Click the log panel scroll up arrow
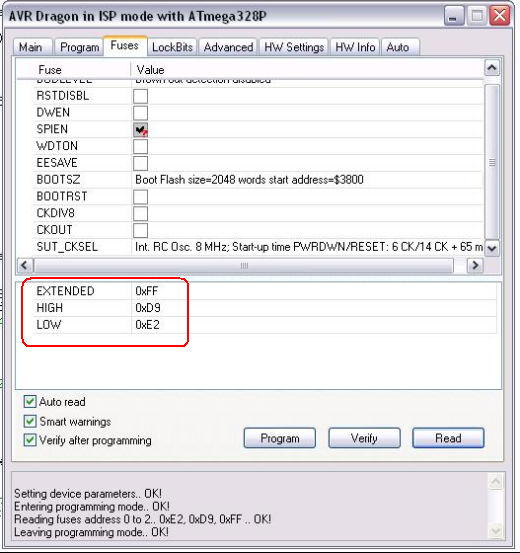This screenshot has width=520, height=553. coord(496,481)
